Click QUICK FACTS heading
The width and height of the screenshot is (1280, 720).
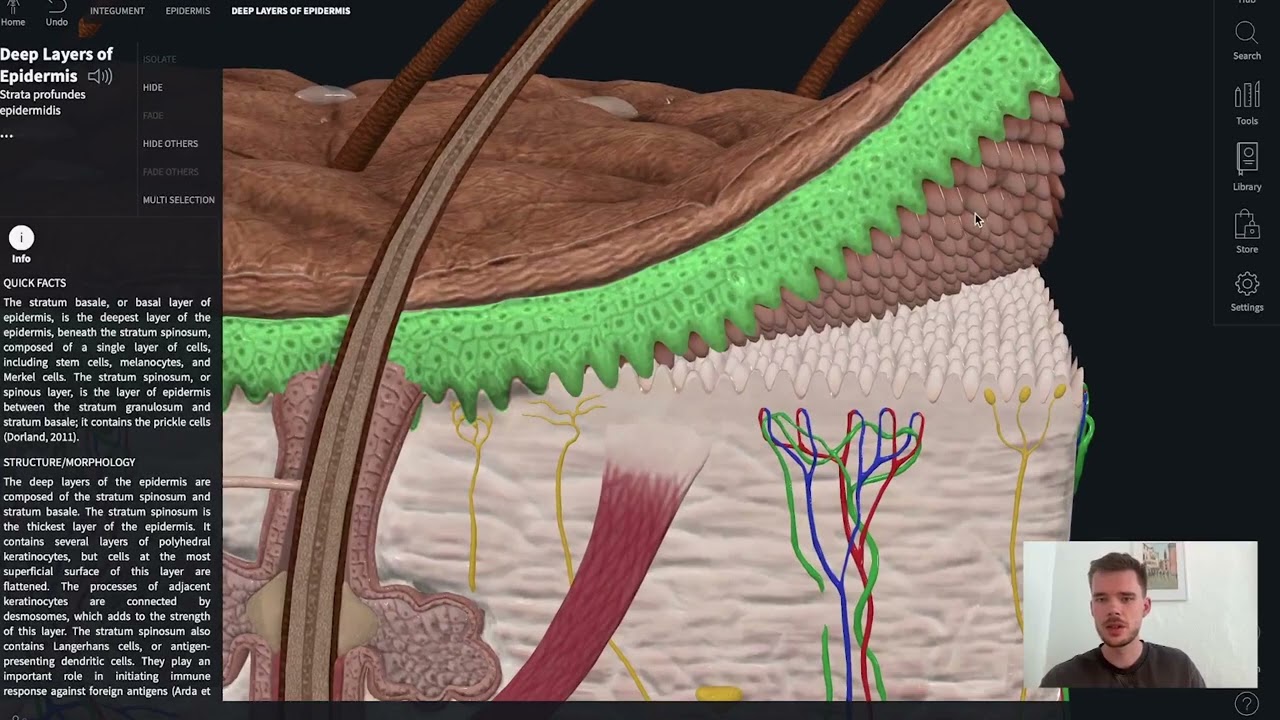coord(34,283)
